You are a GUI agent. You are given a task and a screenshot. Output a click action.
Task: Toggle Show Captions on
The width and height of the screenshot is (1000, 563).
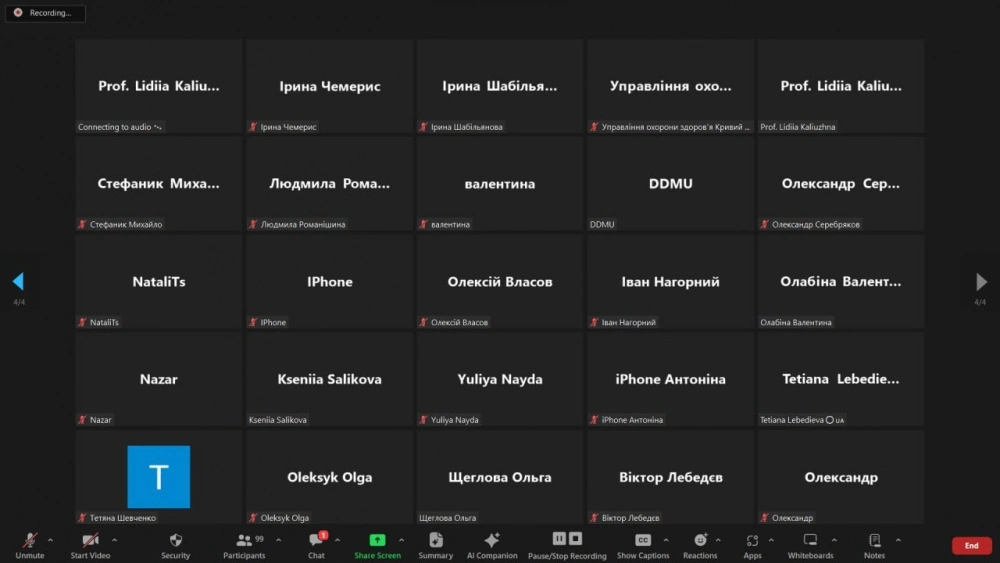click(643, 546)
